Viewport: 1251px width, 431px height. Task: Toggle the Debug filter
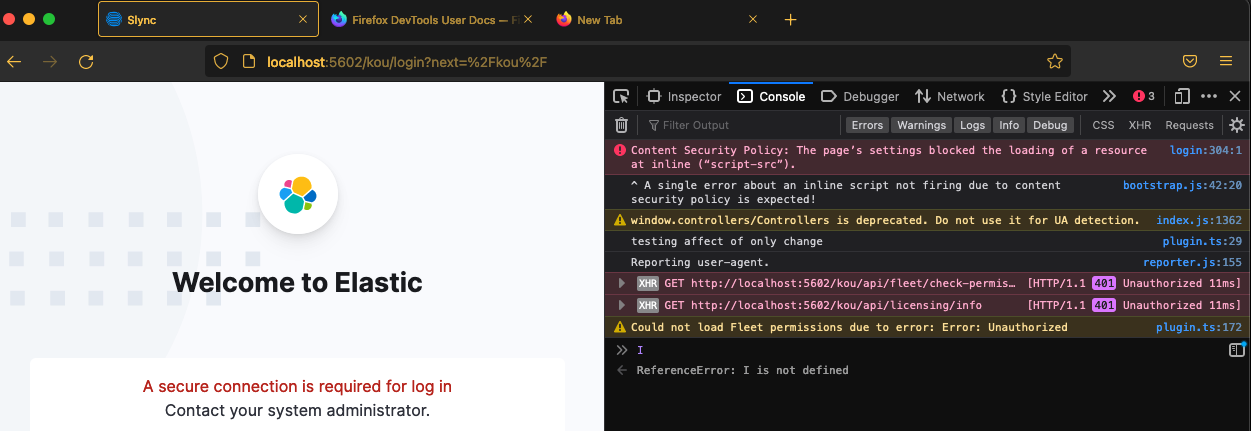point(1050,125)
